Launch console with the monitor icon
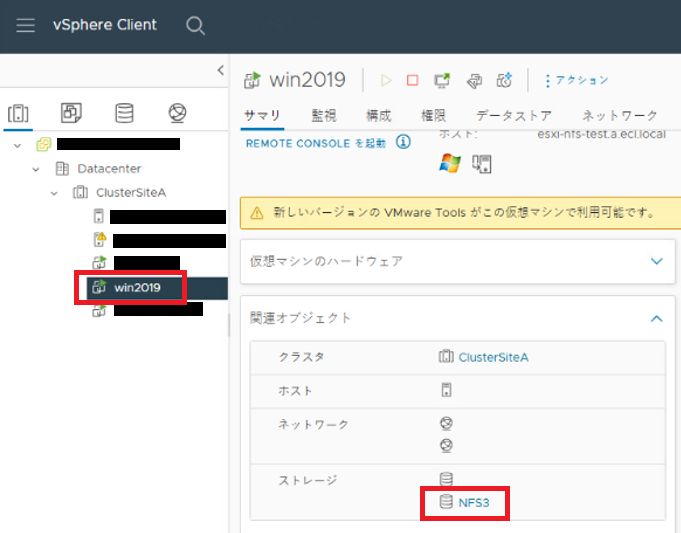Screen dimensions: 681x533 point(441,80)
